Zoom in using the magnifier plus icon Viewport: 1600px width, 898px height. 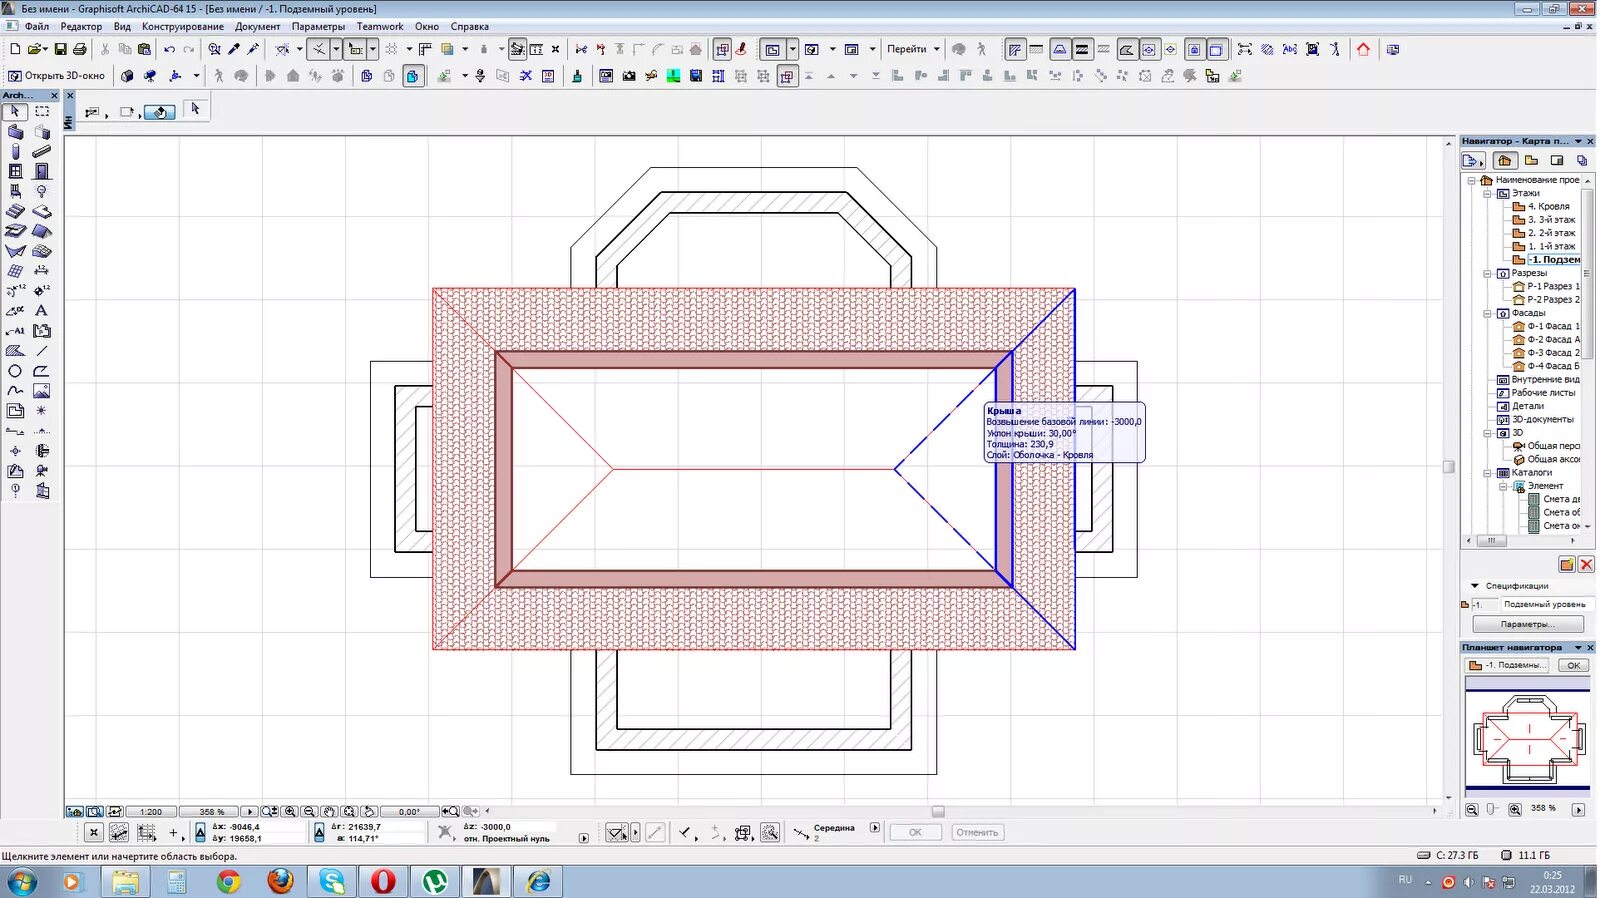[x=290, y=812]
